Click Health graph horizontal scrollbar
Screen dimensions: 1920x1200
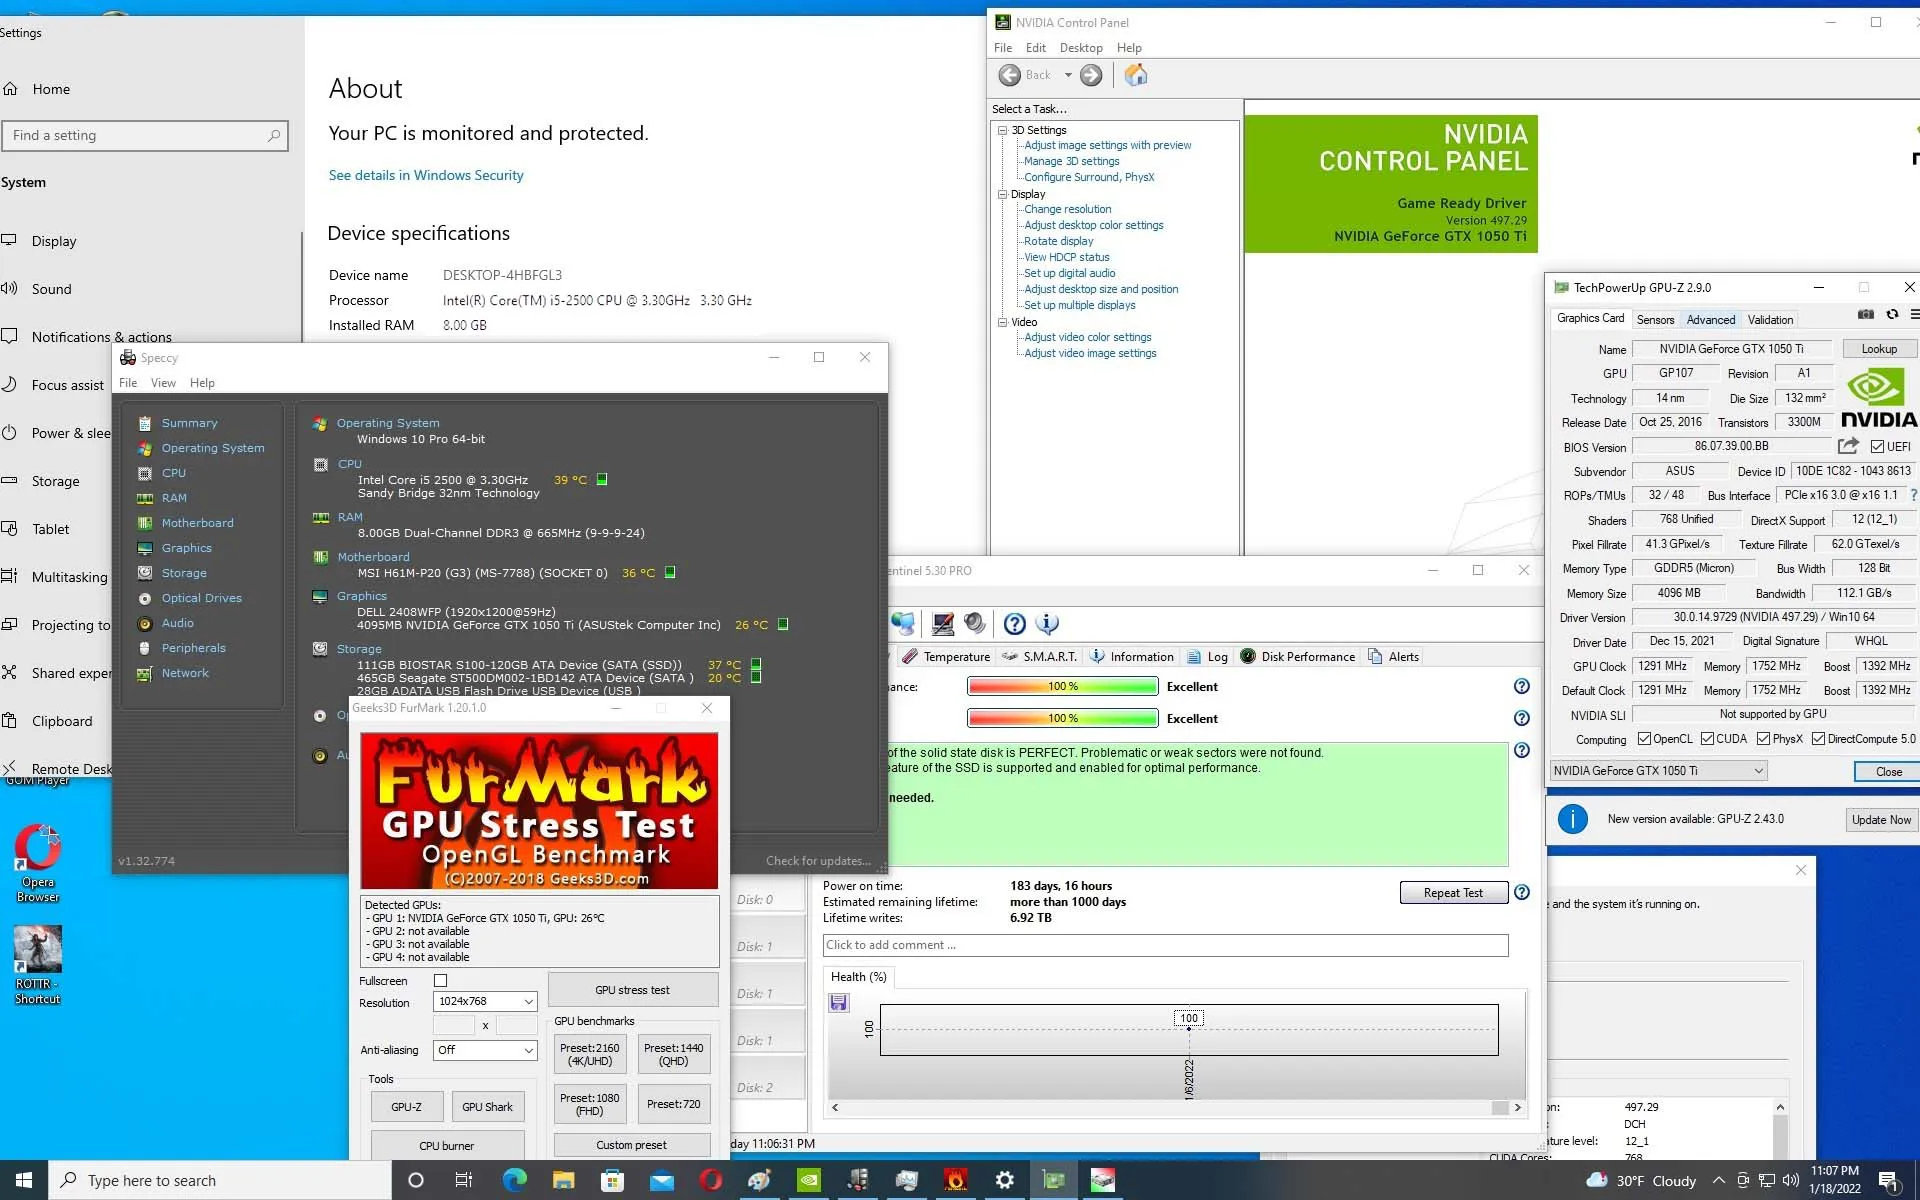click(1176, 1107)
